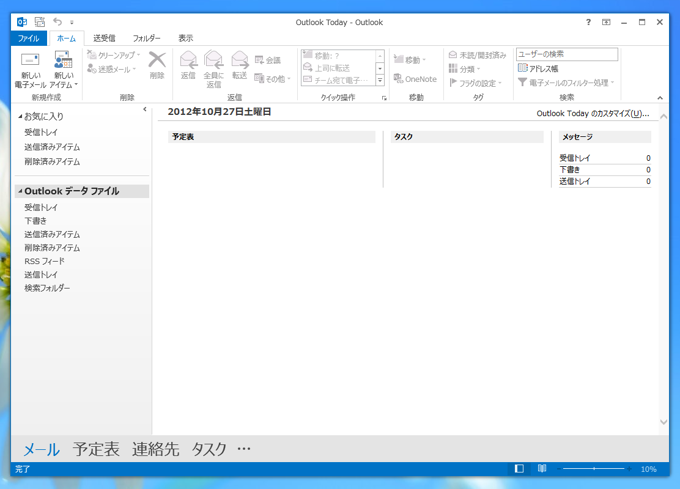Open the ファイル tab
Screen dimensions: 680x489
pos(29,38)
